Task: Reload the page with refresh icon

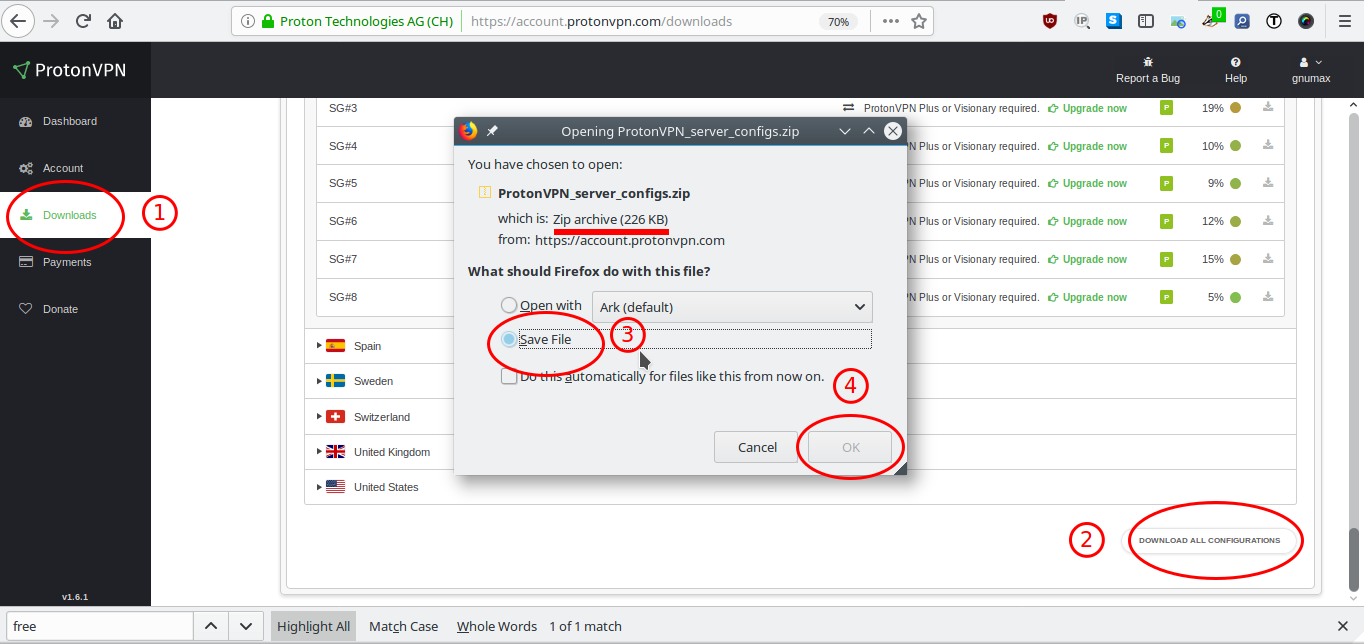Action: 83,21
